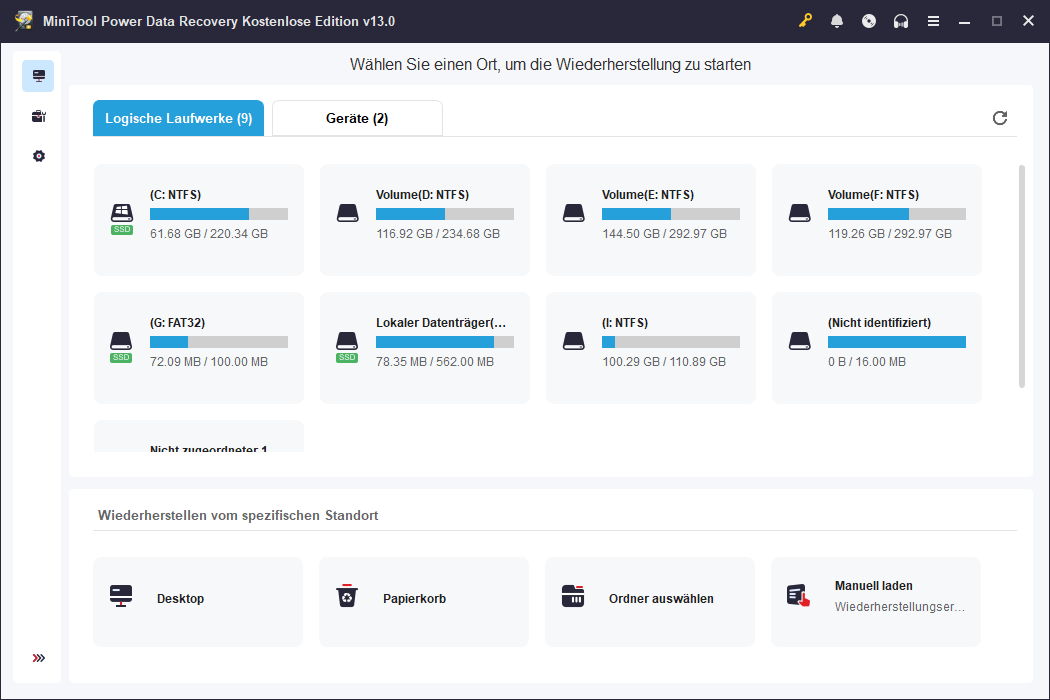The height and width of the screenshot is (700, 1050).
Task: Click the 72.09 MB / 100.00 MB text
Action: (209, 362)
